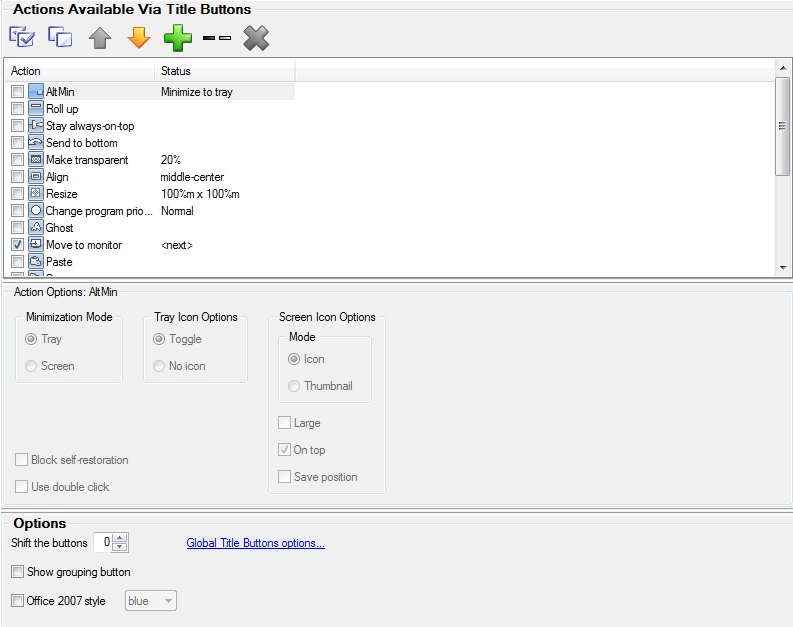Image resolution: width=793 pixels, height=627 pixels.
Task: Click the check all actions toolbar icon
Action: 22,37
